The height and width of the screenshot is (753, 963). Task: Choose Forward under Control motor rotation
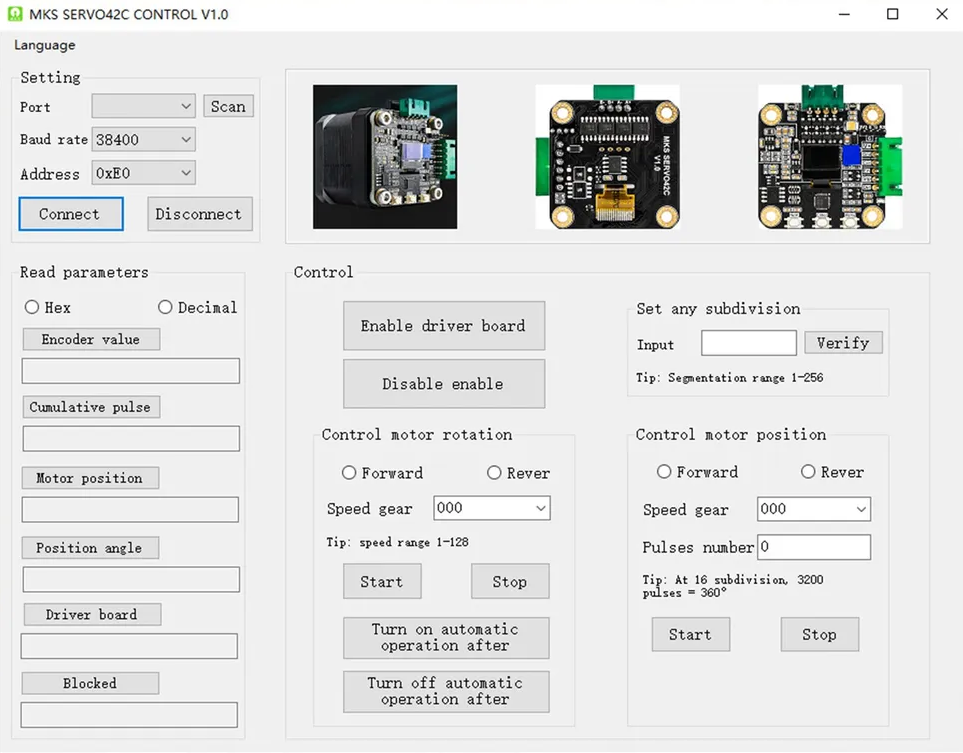tap(349, 473)
